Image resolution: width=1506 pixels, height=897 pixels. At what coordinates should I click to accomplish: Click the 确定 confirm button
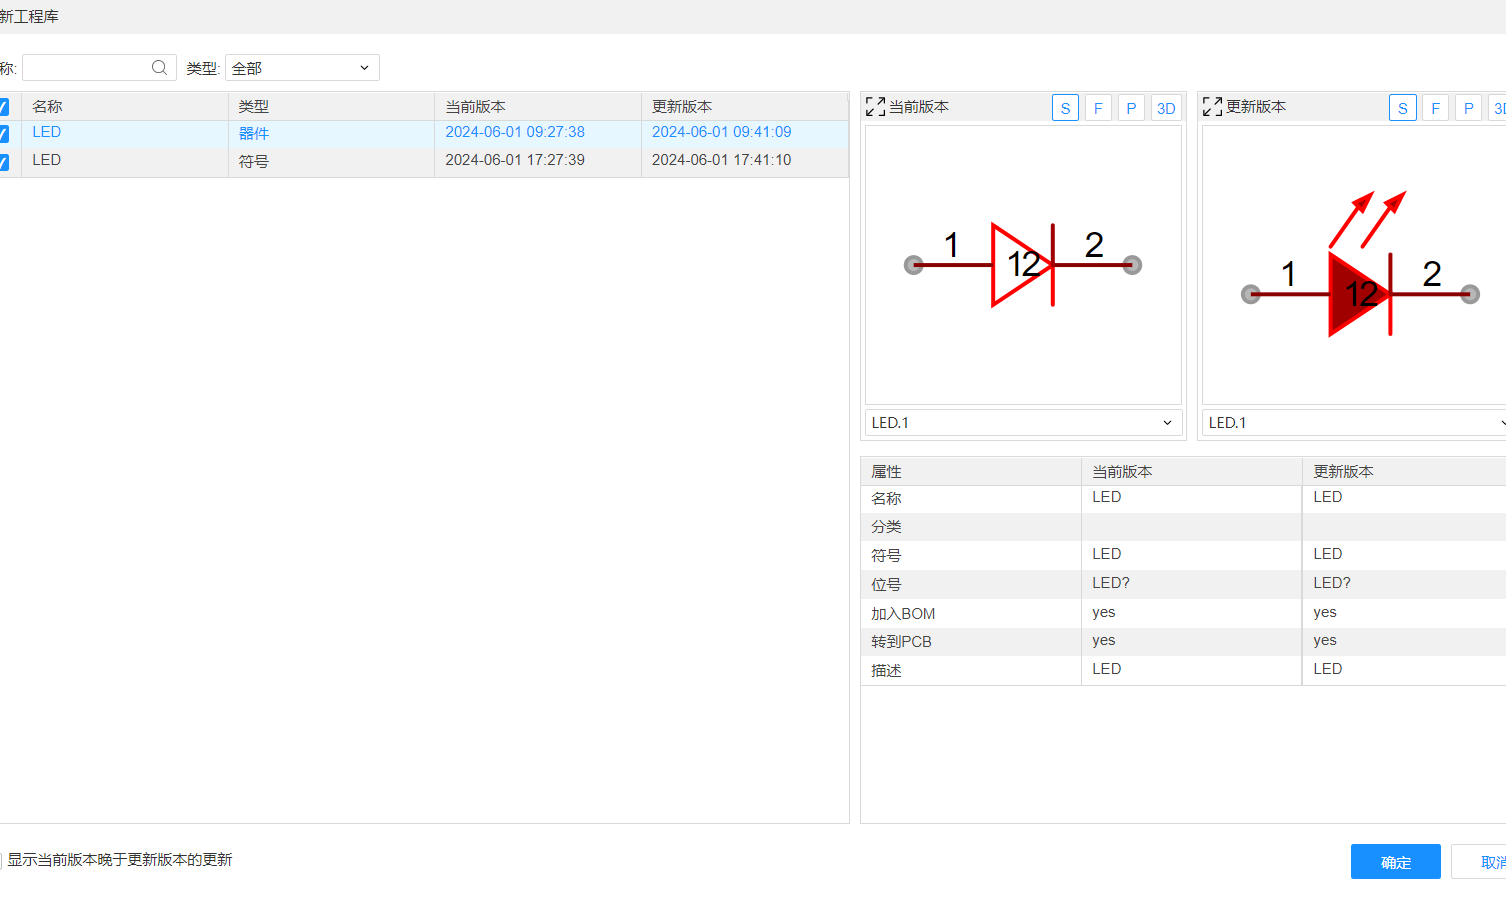pyautogui.click(x=1395, y=862)
